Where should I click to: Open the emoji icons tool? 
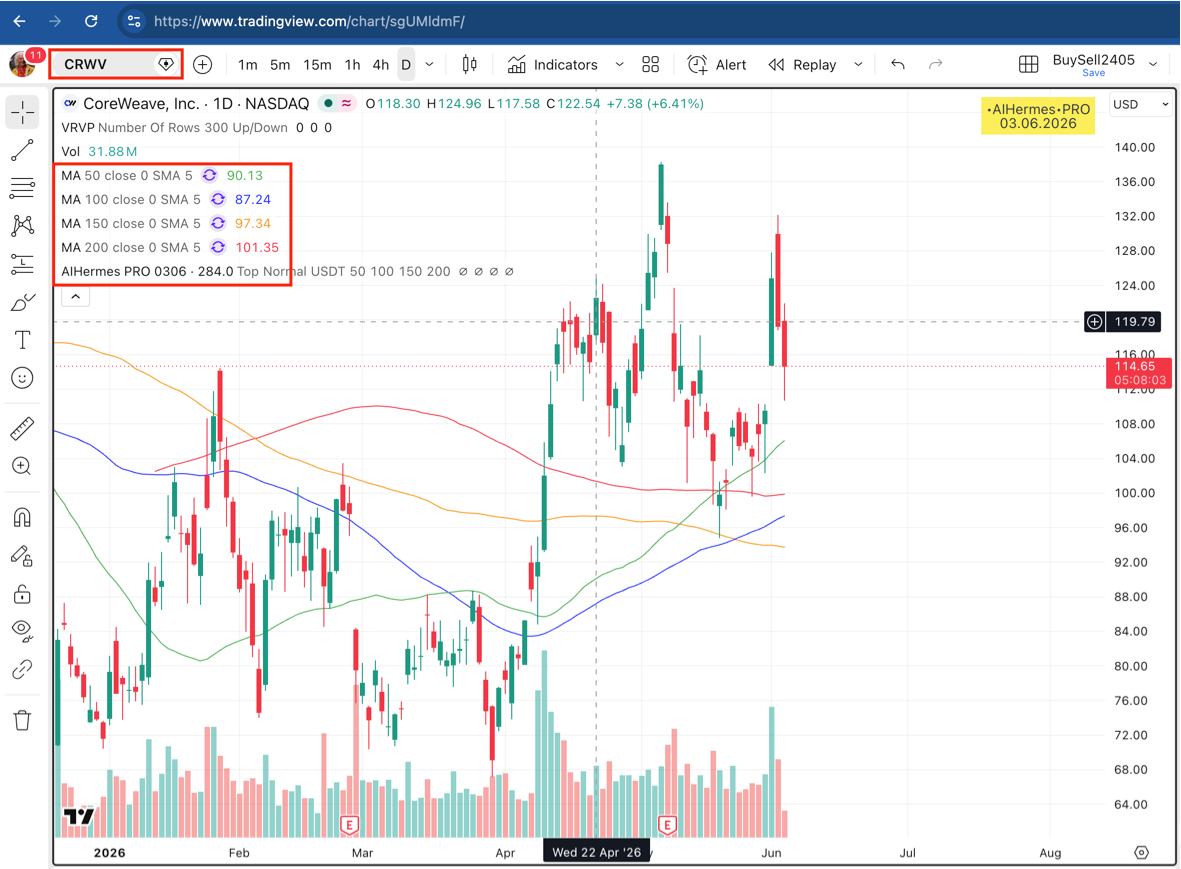click(x=22, y=377)
